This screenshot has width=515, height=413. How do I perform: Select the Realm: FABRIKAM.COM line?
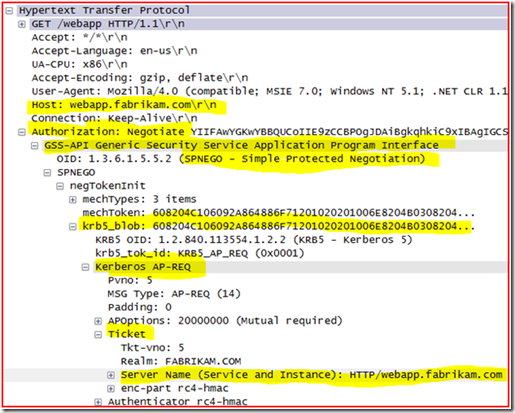pos(181,361)
